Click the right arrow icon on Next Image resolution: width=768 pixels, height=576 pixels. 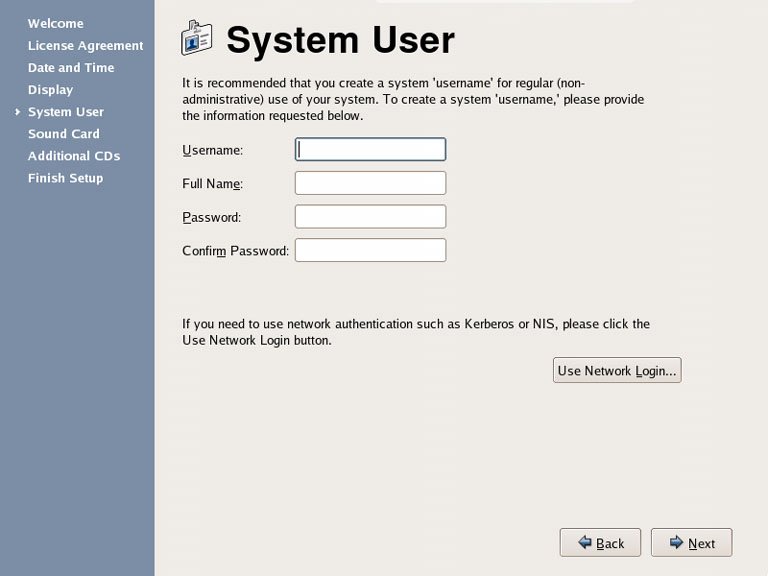tap(676, 542)
